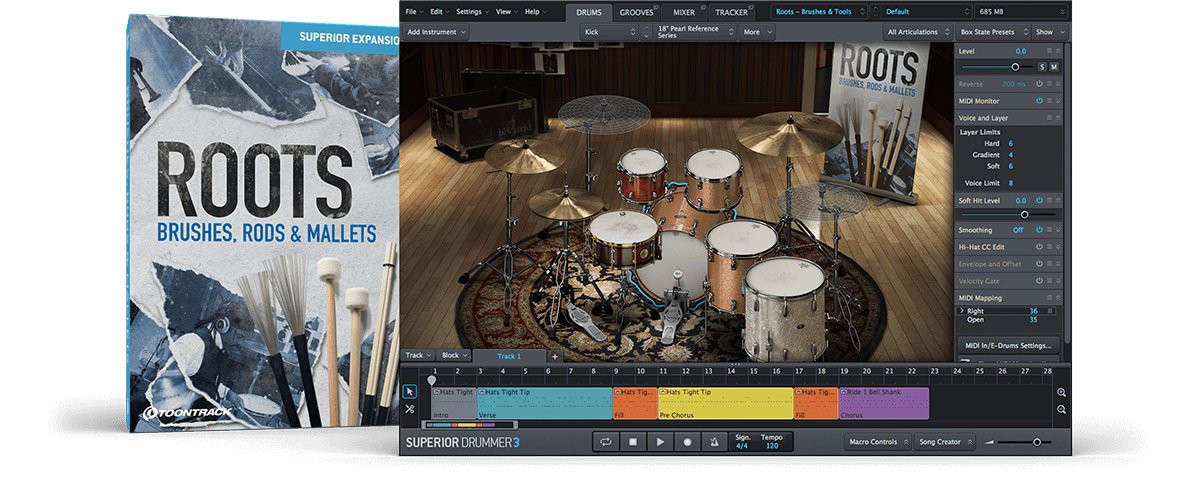Screen dimensions: 1200x488
Task: Select the Chorus Ride 1 Bell Shank block
Action: pyautogui.click(x=884, y=403)
